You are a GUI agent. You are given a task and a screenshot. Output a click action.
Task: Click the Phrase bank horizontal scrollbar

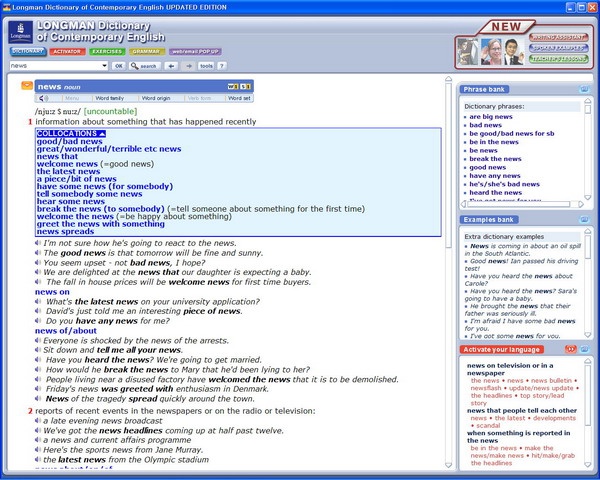[x=518, y=204]
